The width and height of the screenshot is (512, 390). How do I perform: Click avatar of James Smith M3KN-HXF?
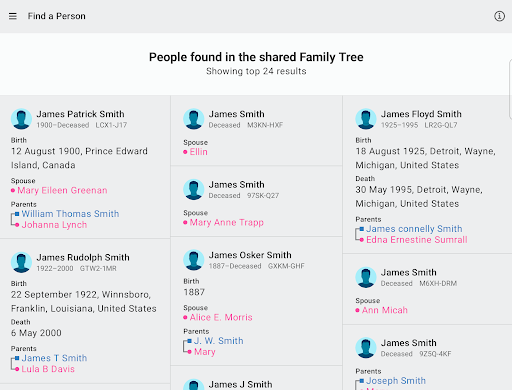tap(194, 119)
